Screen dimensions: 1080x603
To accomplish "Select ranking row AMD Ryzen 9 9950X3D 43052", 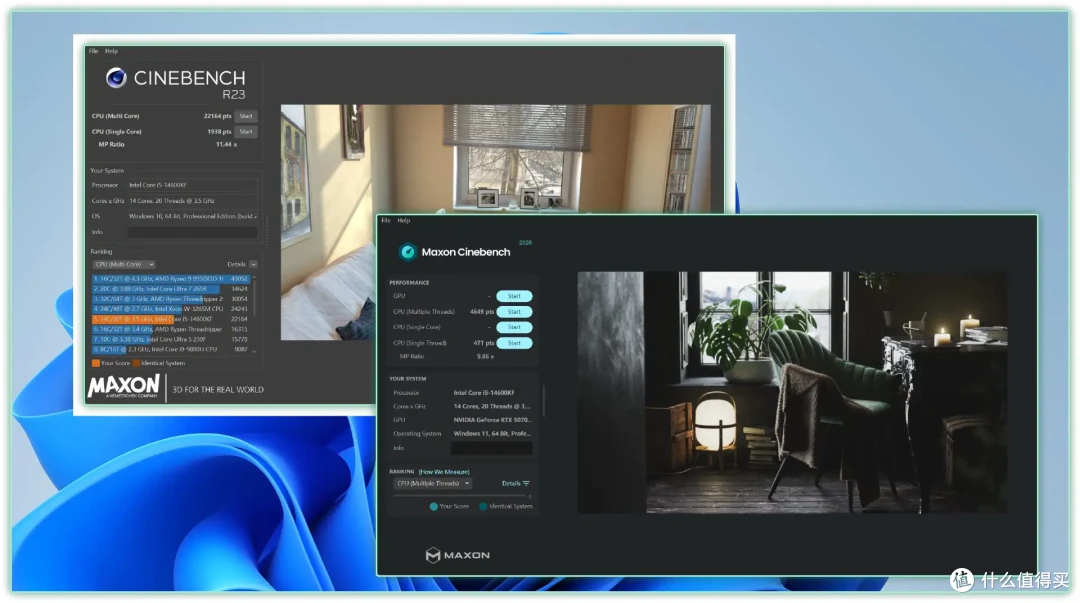I will click(170, 278).
